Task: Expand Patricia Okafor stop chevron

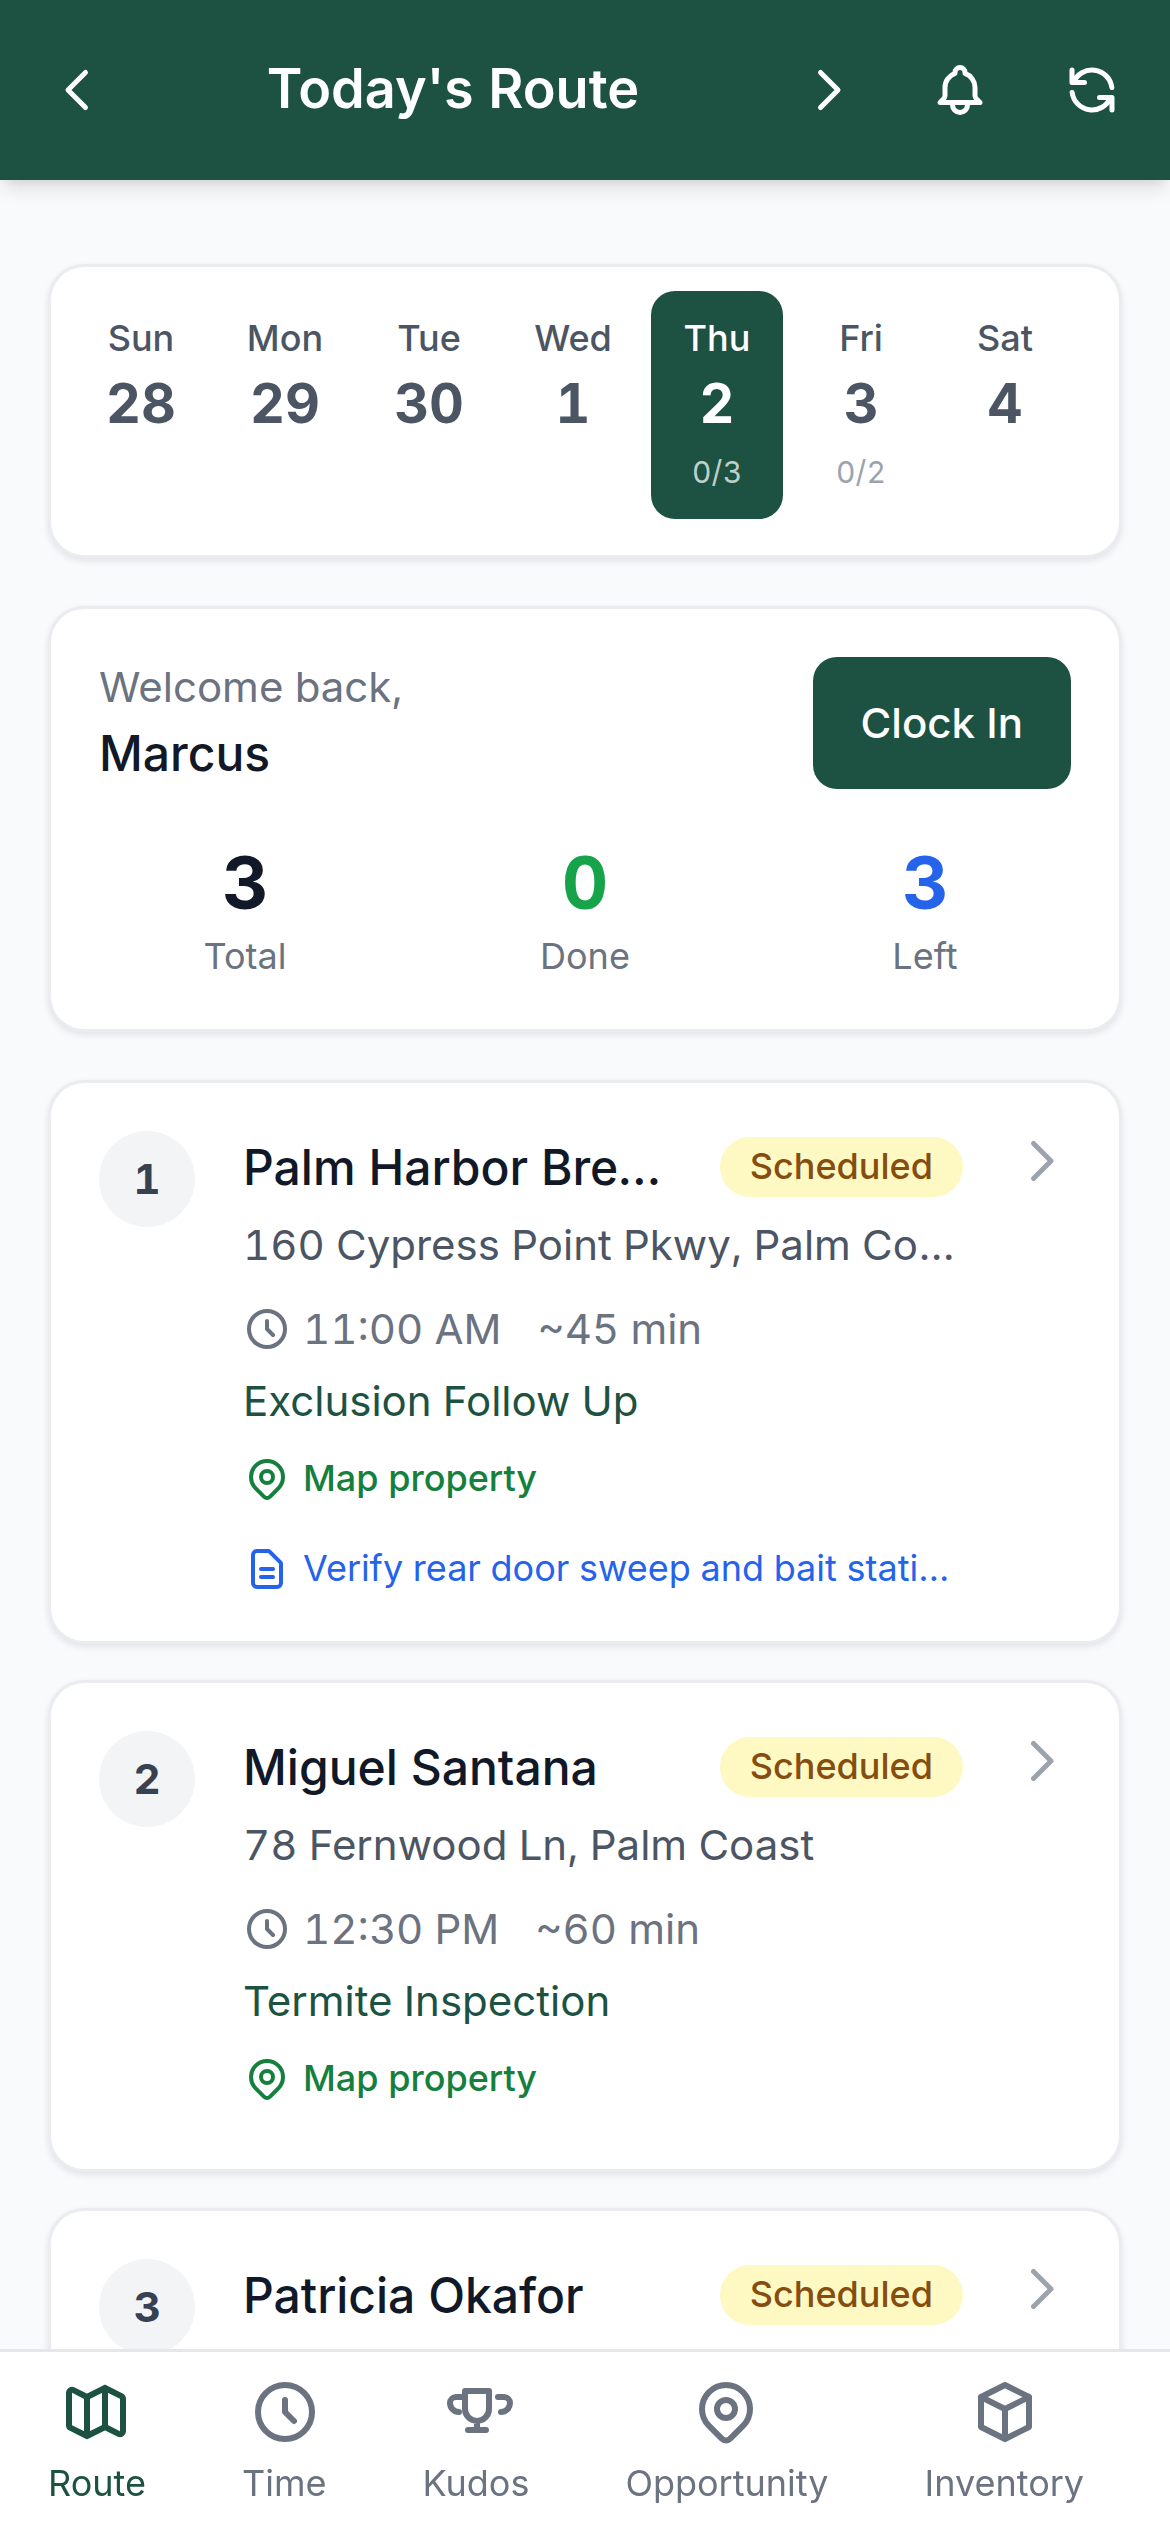Action: coord(1042,2290)
